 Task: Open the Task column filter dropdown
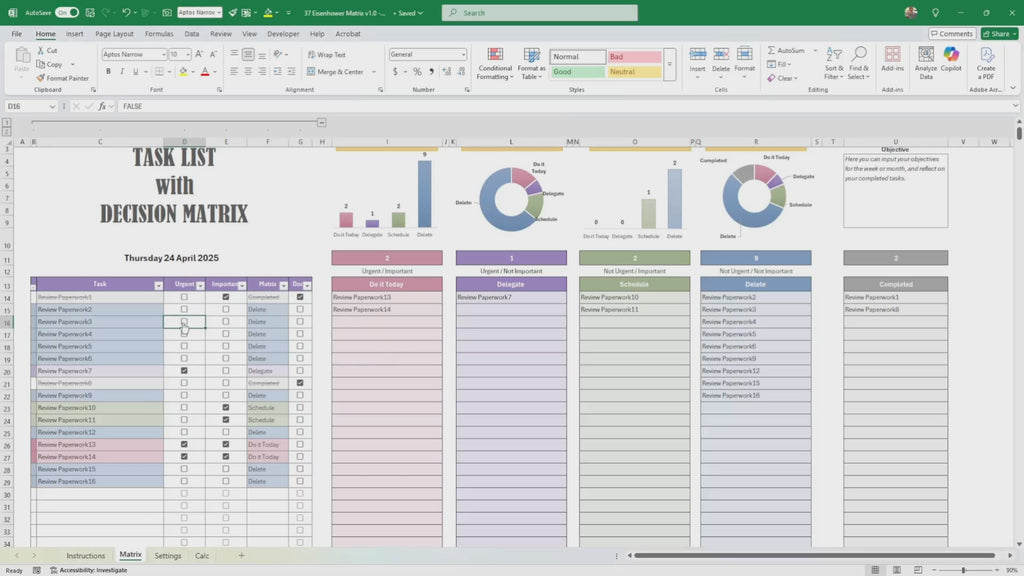(158, 285)
